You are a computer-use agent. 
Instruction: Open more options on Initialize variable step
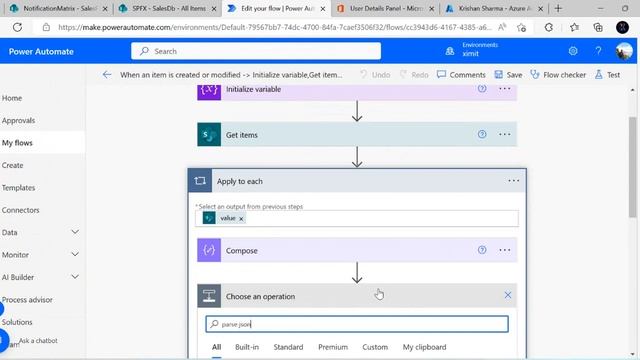[x=504, y=89]
